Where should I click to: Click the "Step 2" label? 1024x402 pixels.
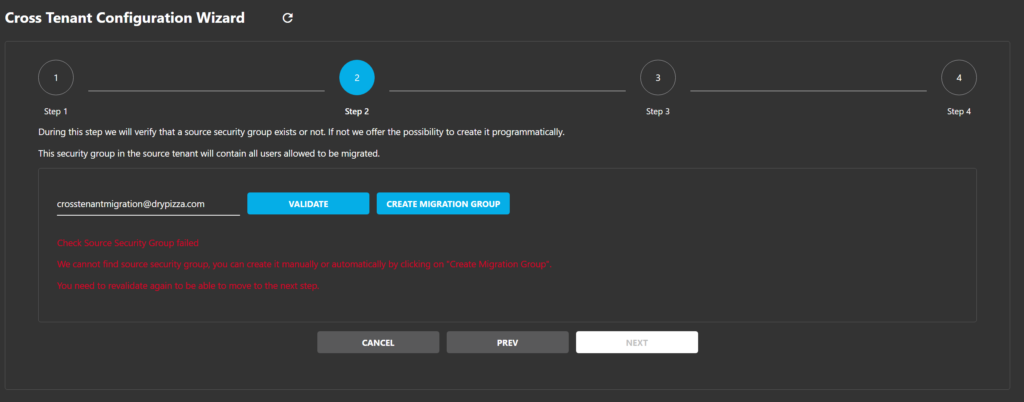pyautogui.click(x=357, y=112)
